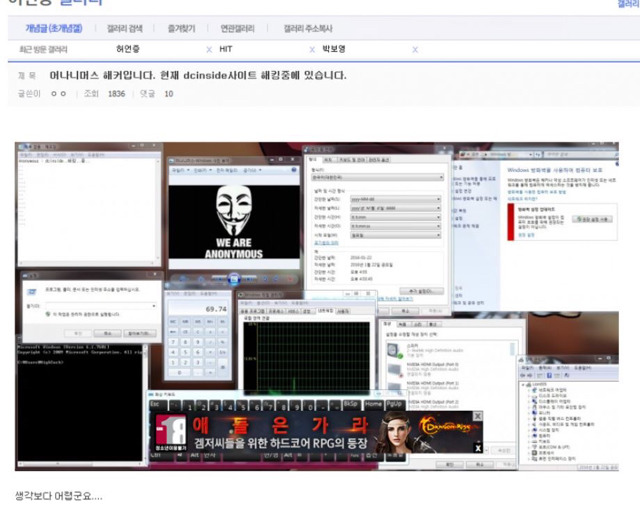Screen dimensions: 640x527
Task: Click 전자 메일 in Photo Viewer toolbar
Action: click(x=226, y=170)
